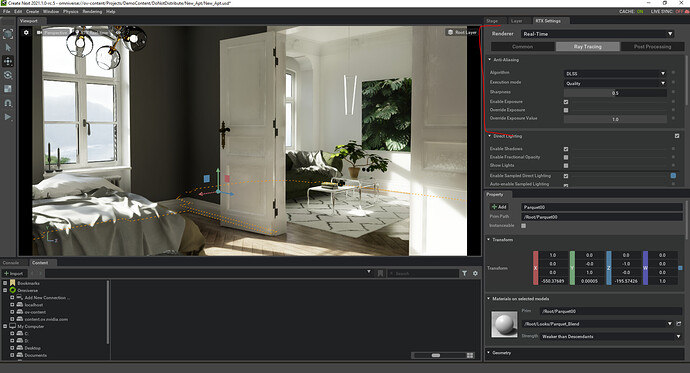This screenshot has width=690, height=373.
Task: Click the Import button
Action: (x=13, y=273)
